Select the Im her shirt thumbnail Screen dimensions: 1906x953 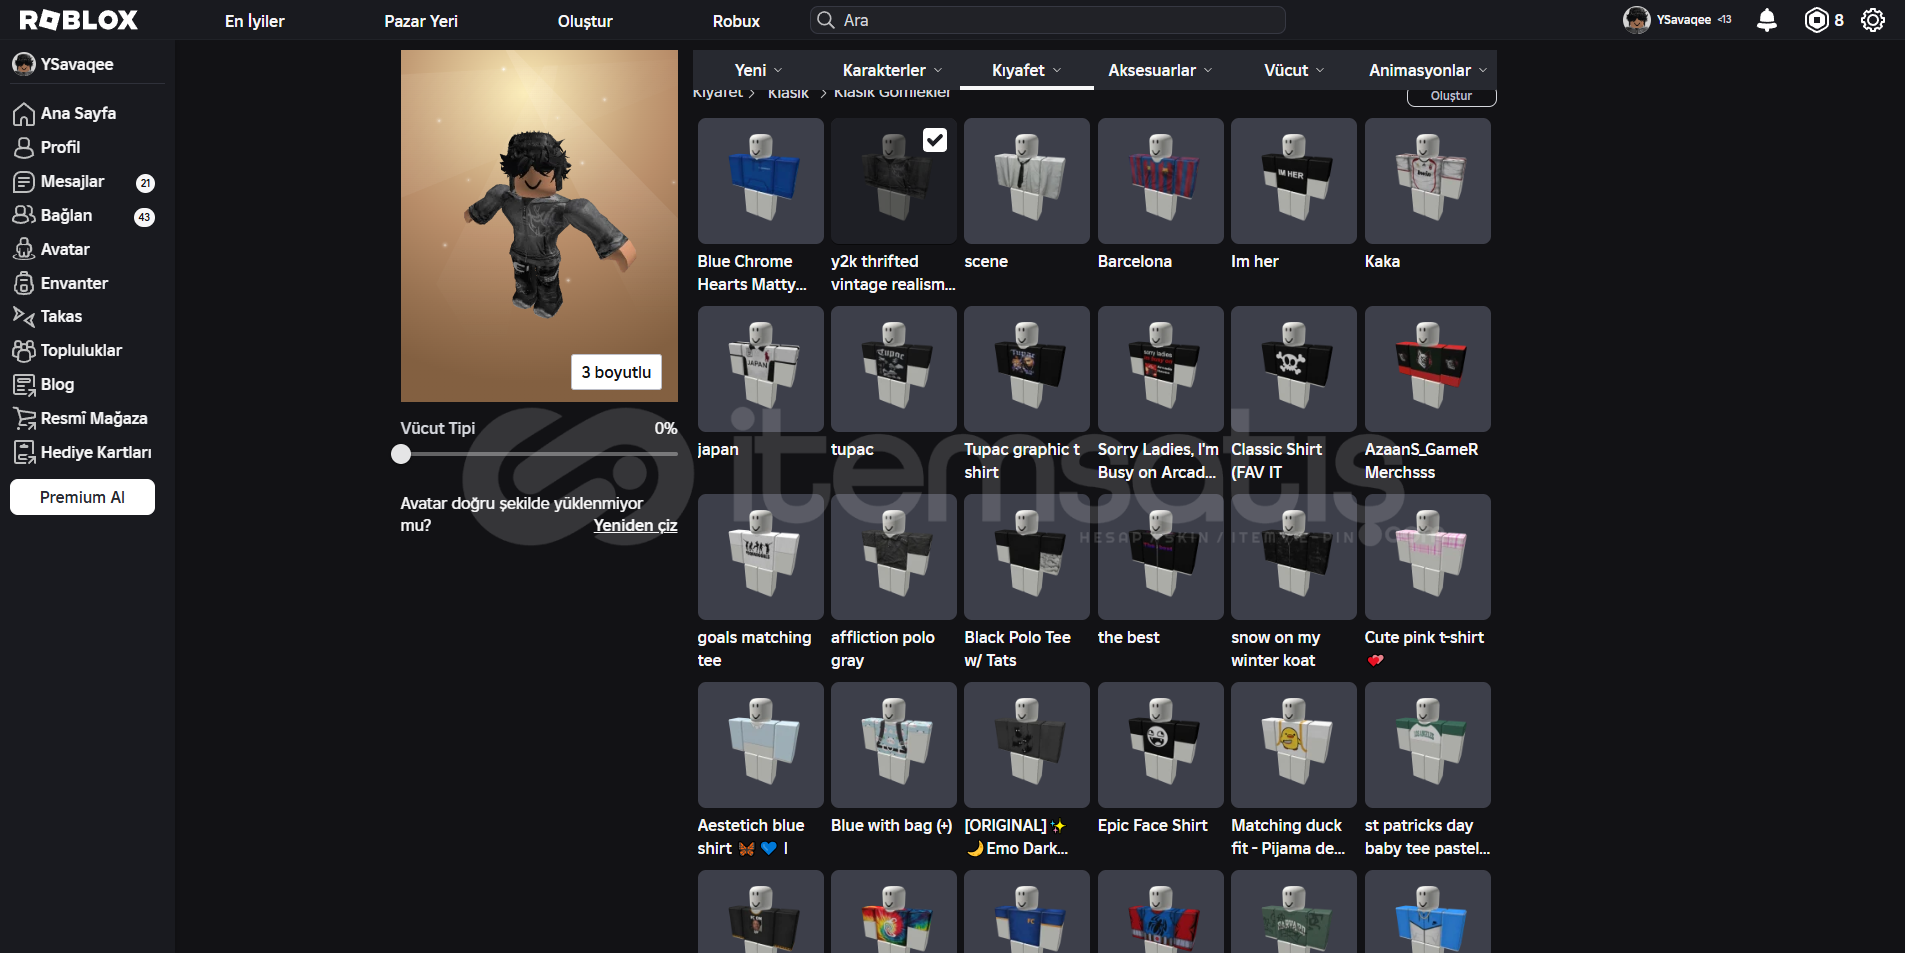[1294, 181]
